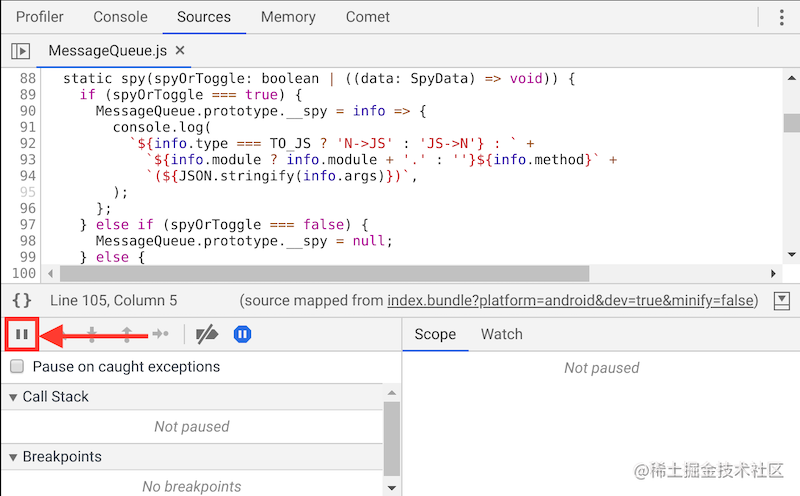Switch to the Scope pane tab
Screen dimensions: 800x496
(x=435, y=334)
